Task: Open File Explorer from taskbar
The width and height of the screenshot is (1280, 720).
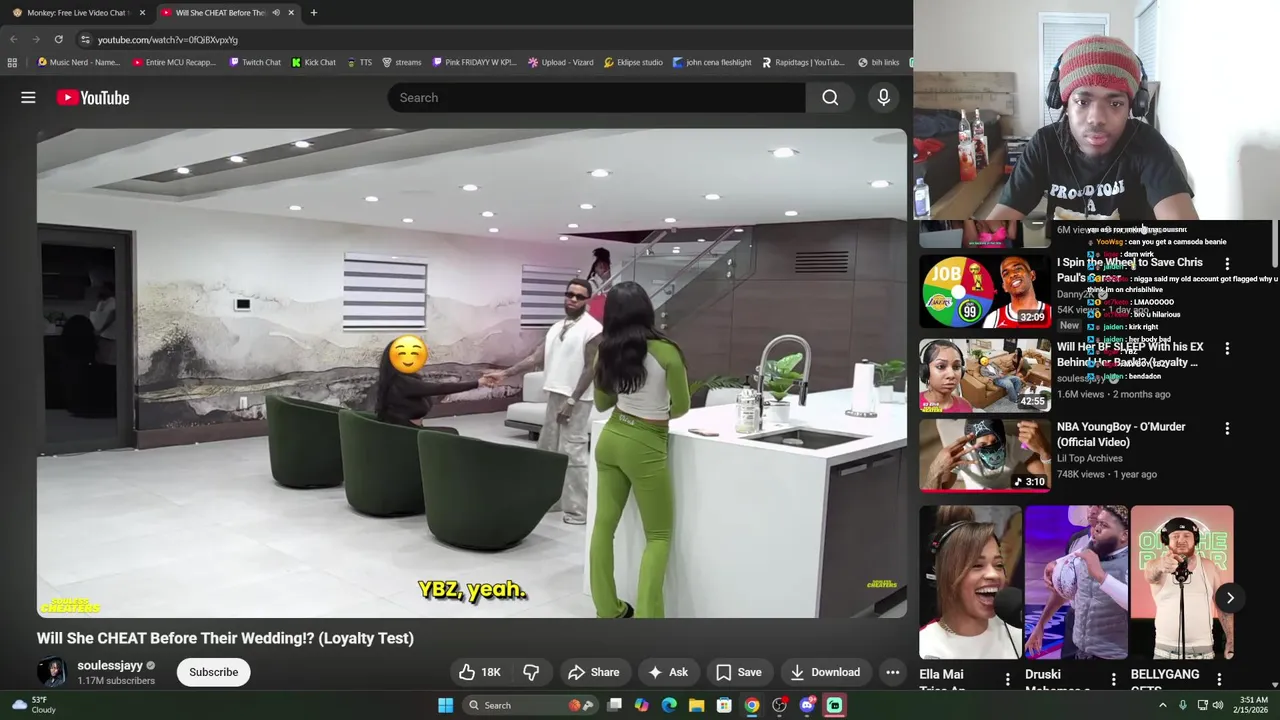Action: point(696,705)
